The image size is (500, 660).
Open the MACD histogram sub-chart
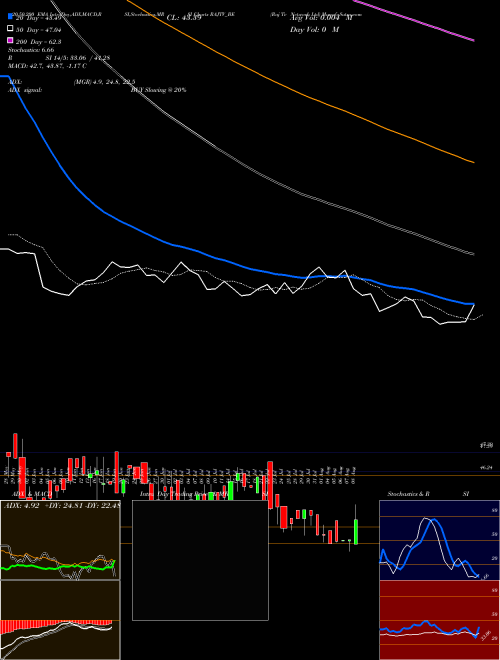tap(60, 620)
